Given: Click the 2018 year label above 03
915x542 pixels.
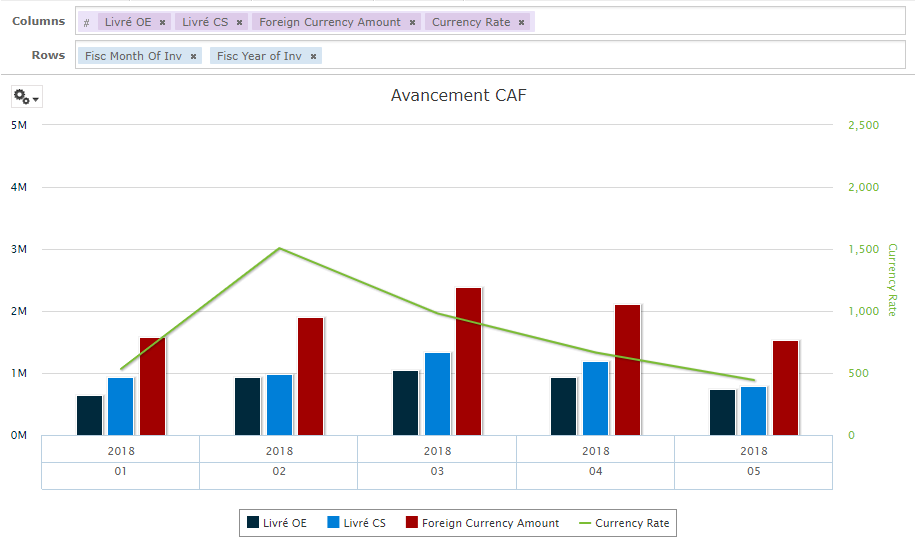Looking at the screenshot, I should pyautogui.click(x=437, y=451).
